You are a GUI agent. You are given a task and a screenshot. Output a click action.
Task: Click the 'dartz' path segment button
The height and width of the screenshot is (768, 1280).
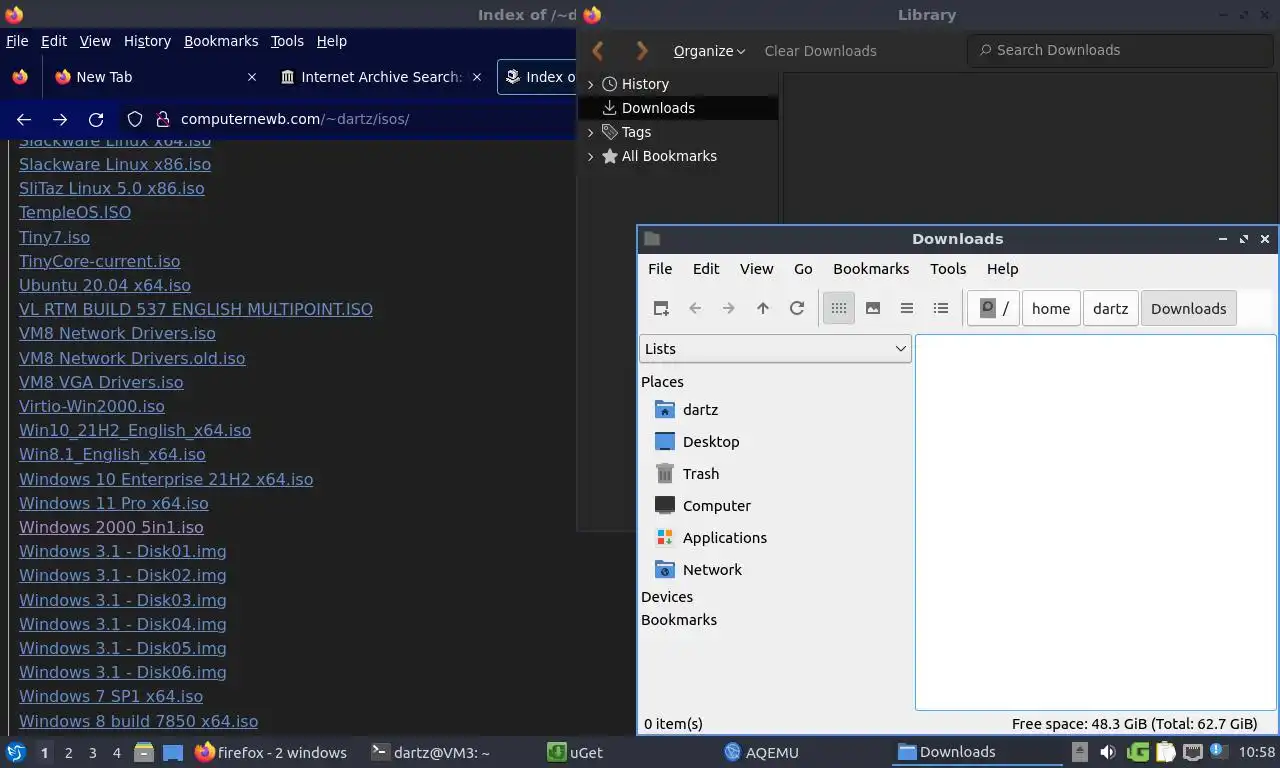pos(1110,308)
